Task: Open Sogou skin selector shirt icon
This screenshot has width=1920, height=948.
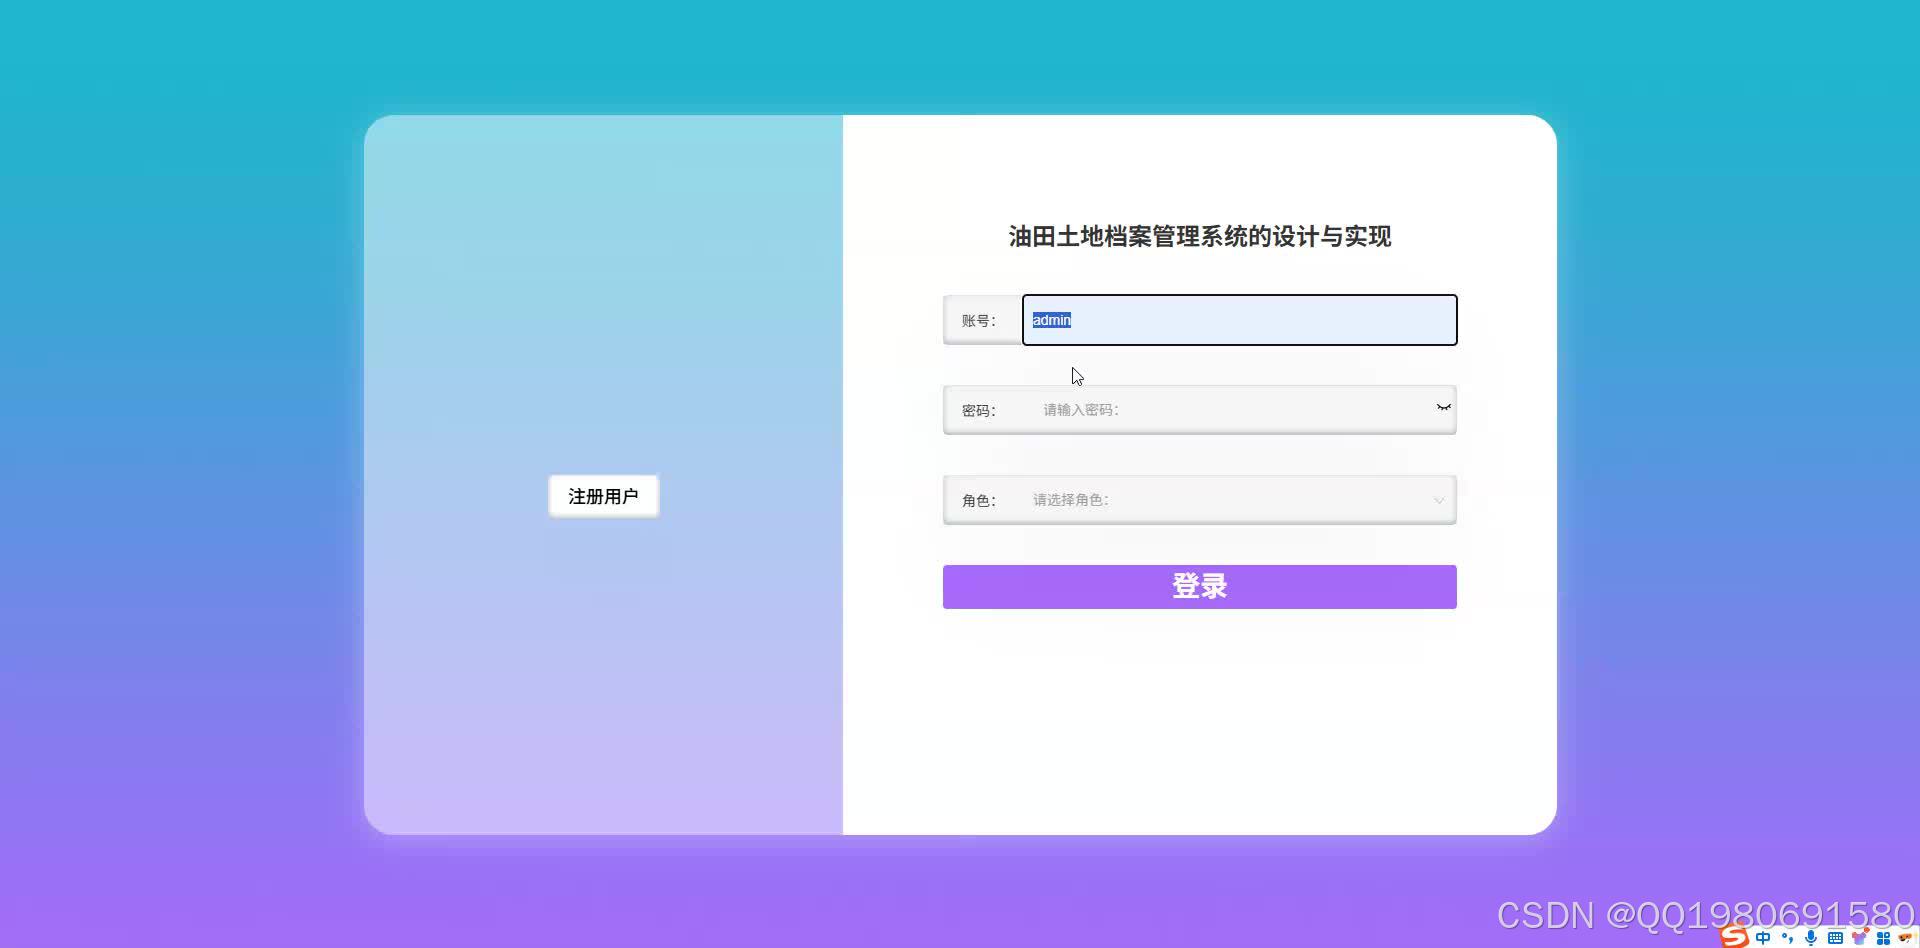Action: click(1860, 937)
